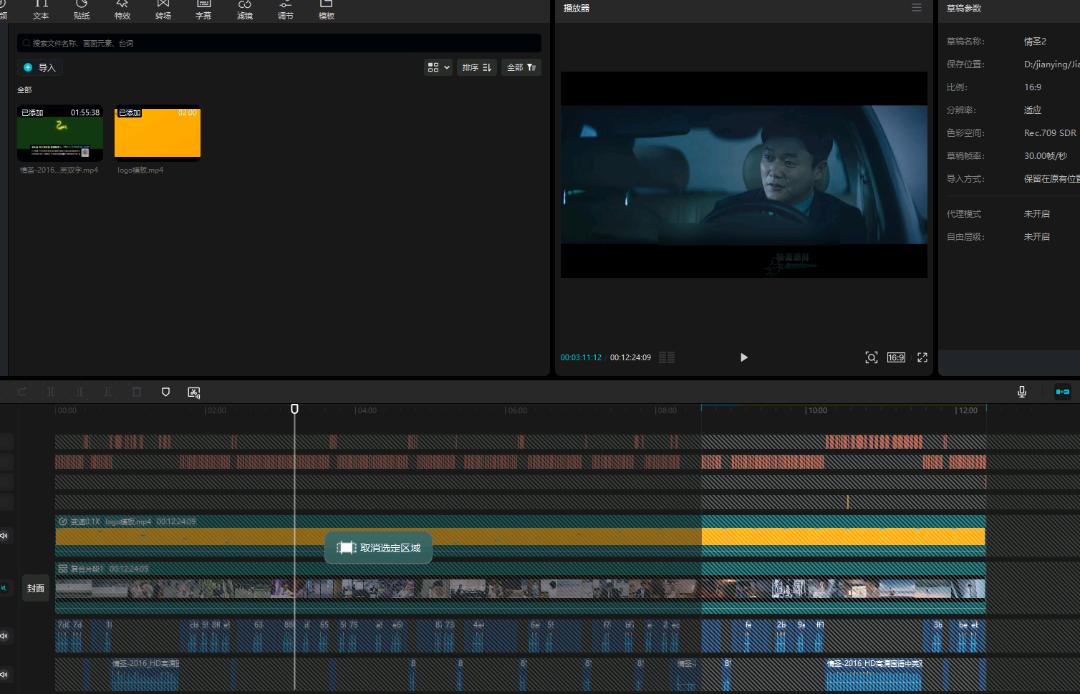This screenshot has width=1080, height=694.
Task: Select the orange logo模板.mp4 timeline clip
Action: pyautogui.click(x=520, y=536)
